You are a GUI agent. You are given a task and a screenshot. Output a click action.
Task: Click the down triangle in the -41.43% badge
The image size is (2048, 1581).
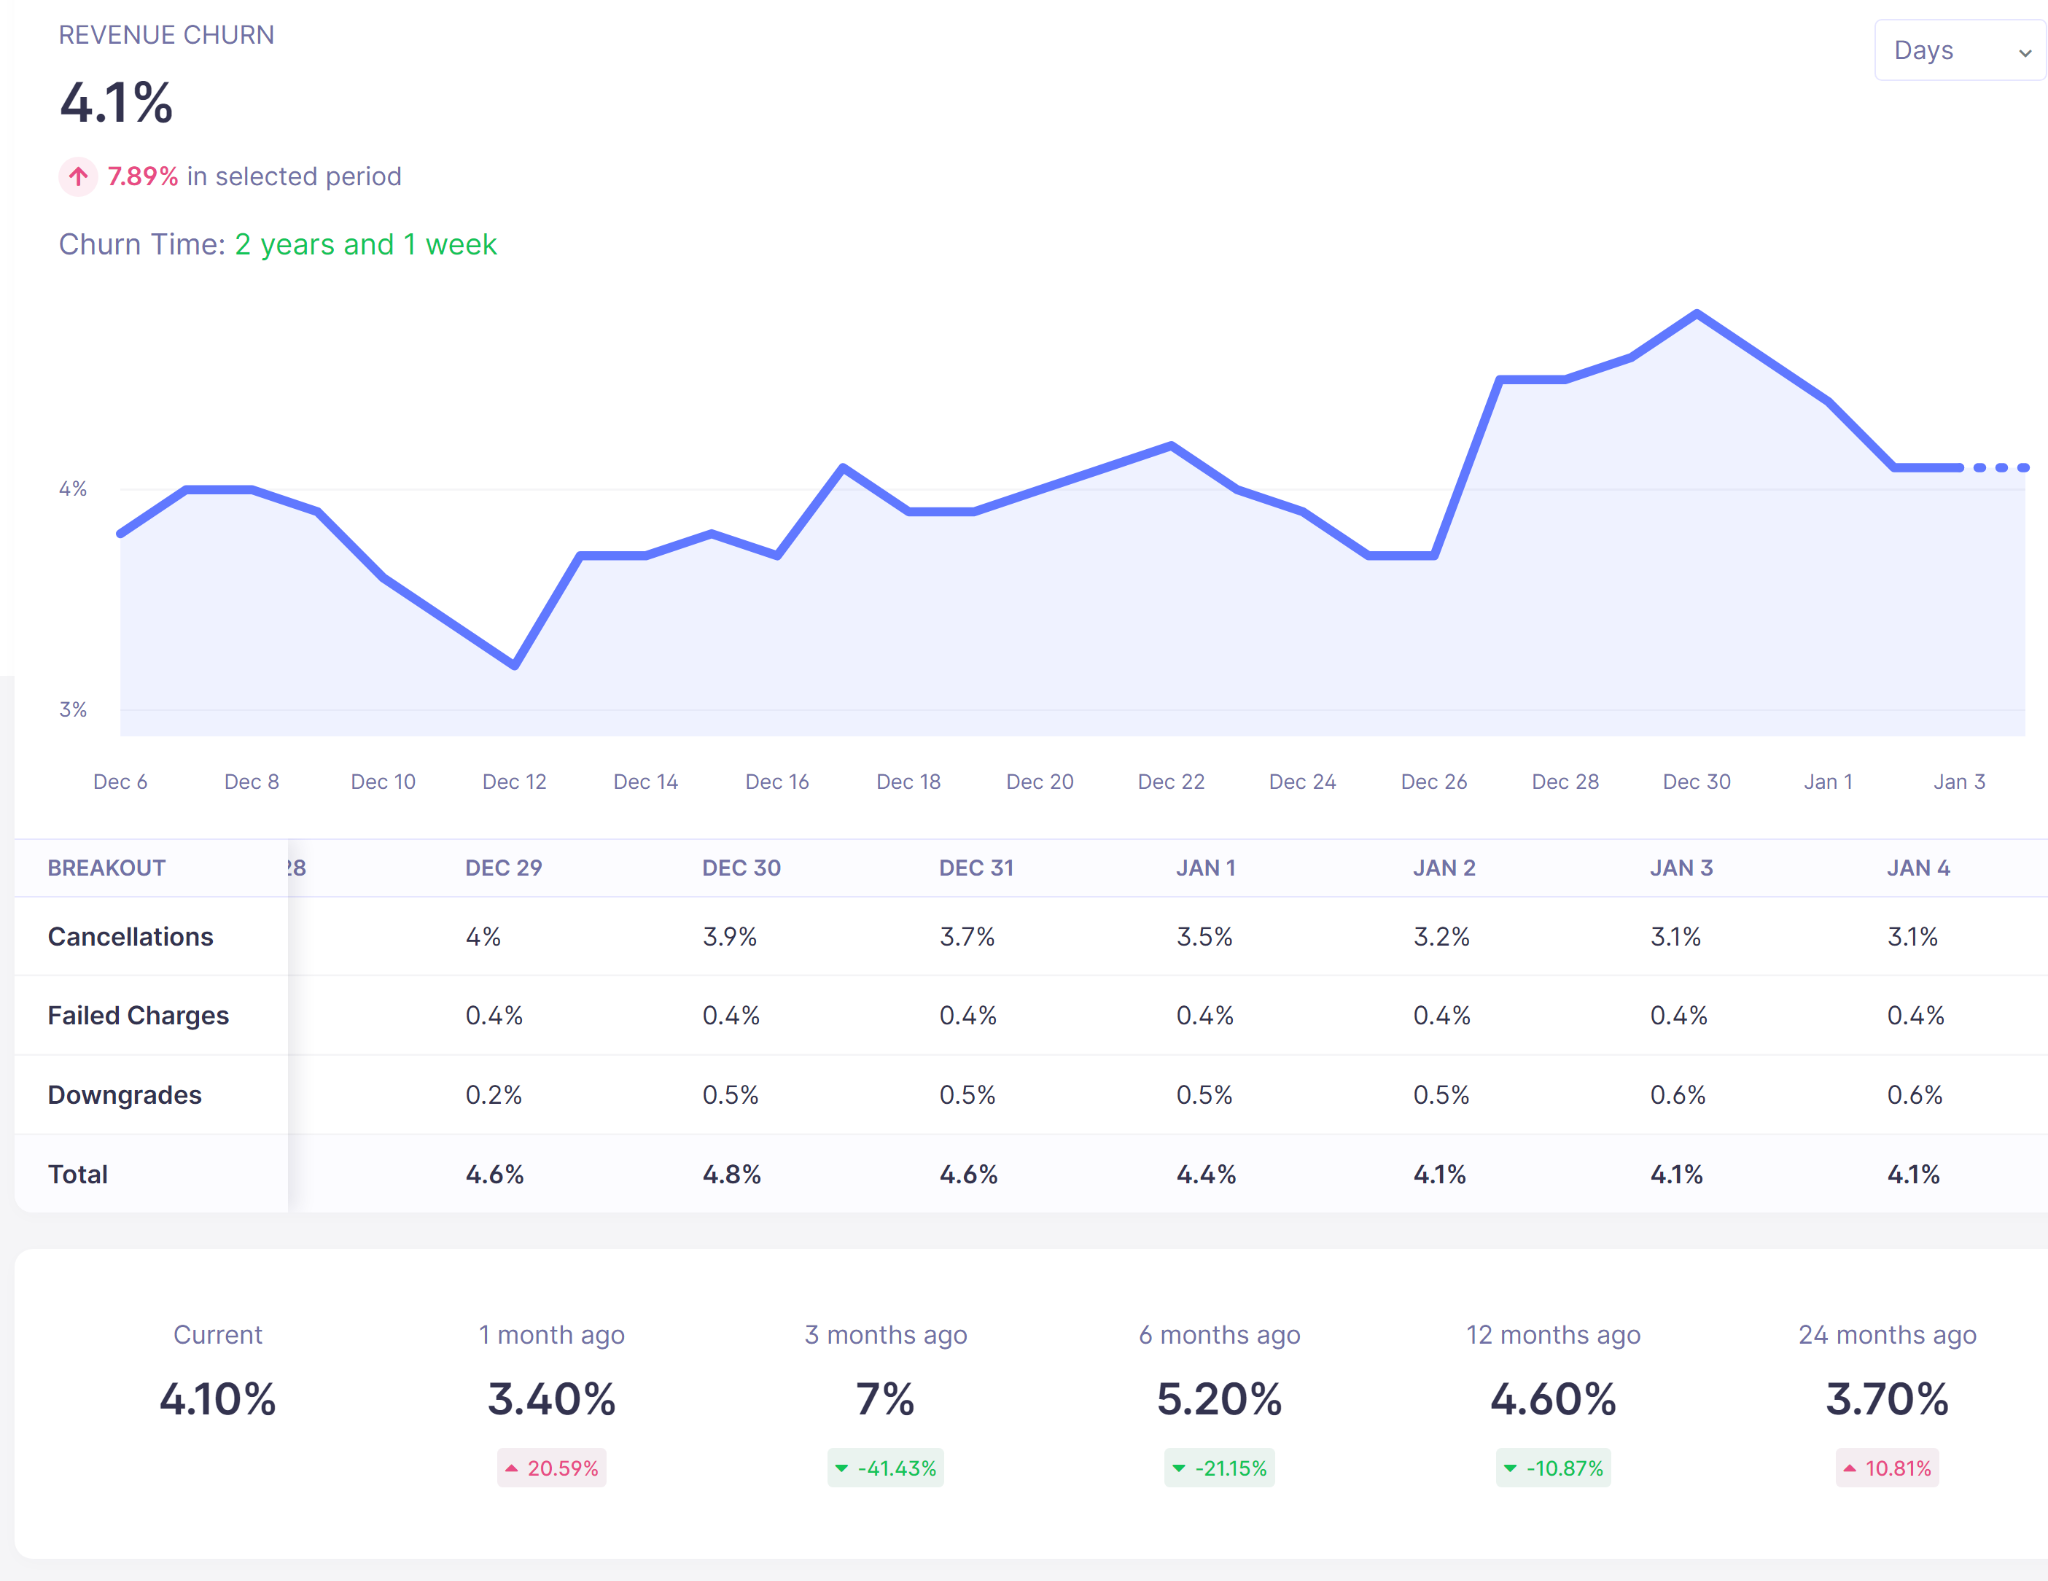(x=842, y=1468)
